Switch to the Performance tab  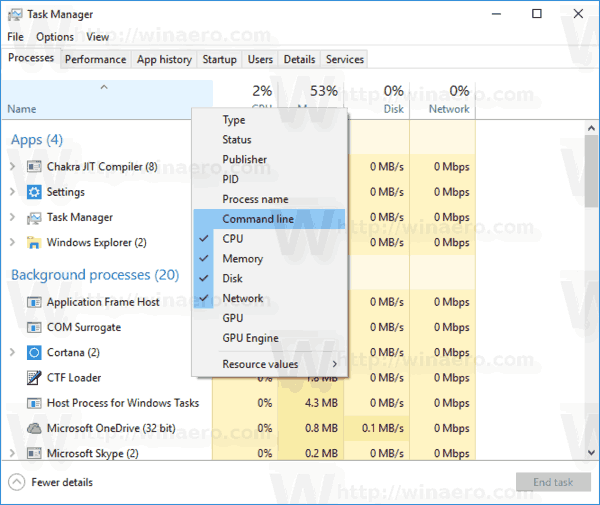pyautogui.click(x=96, y=60)
